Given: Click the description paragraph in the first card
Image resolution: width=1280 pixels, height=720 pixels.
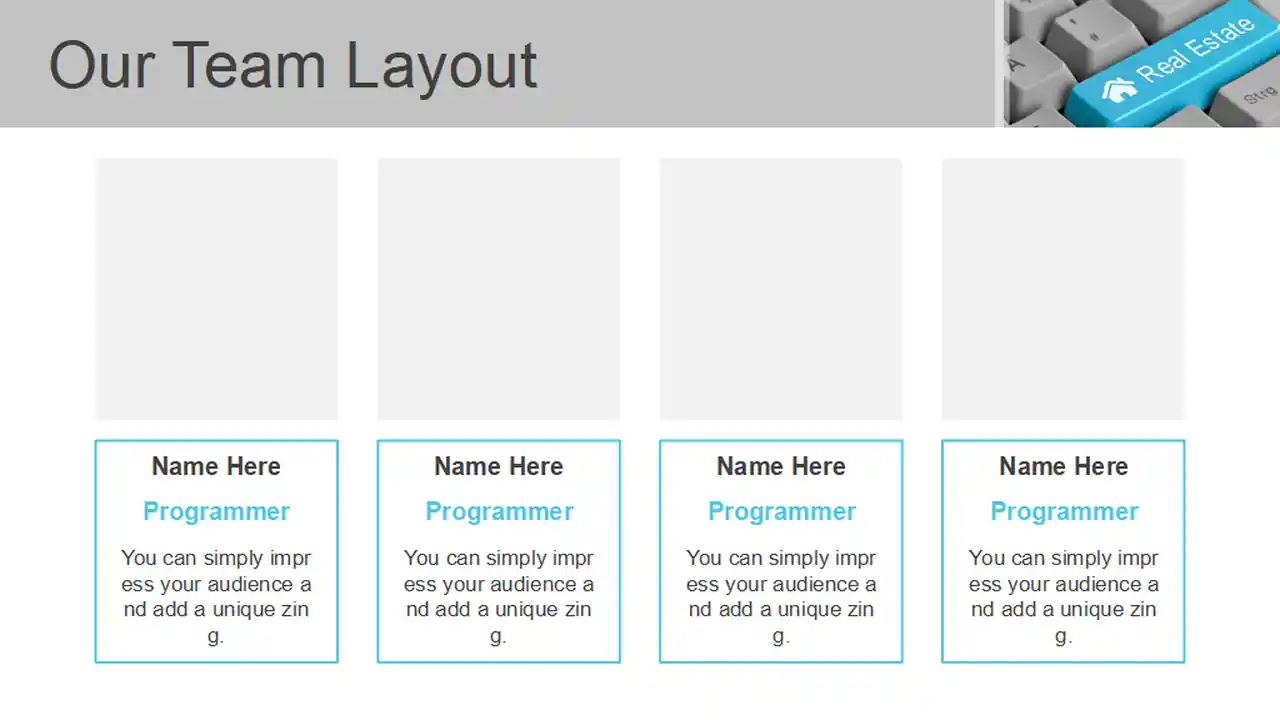Looking at the screenshot, I should pos(216,596).
